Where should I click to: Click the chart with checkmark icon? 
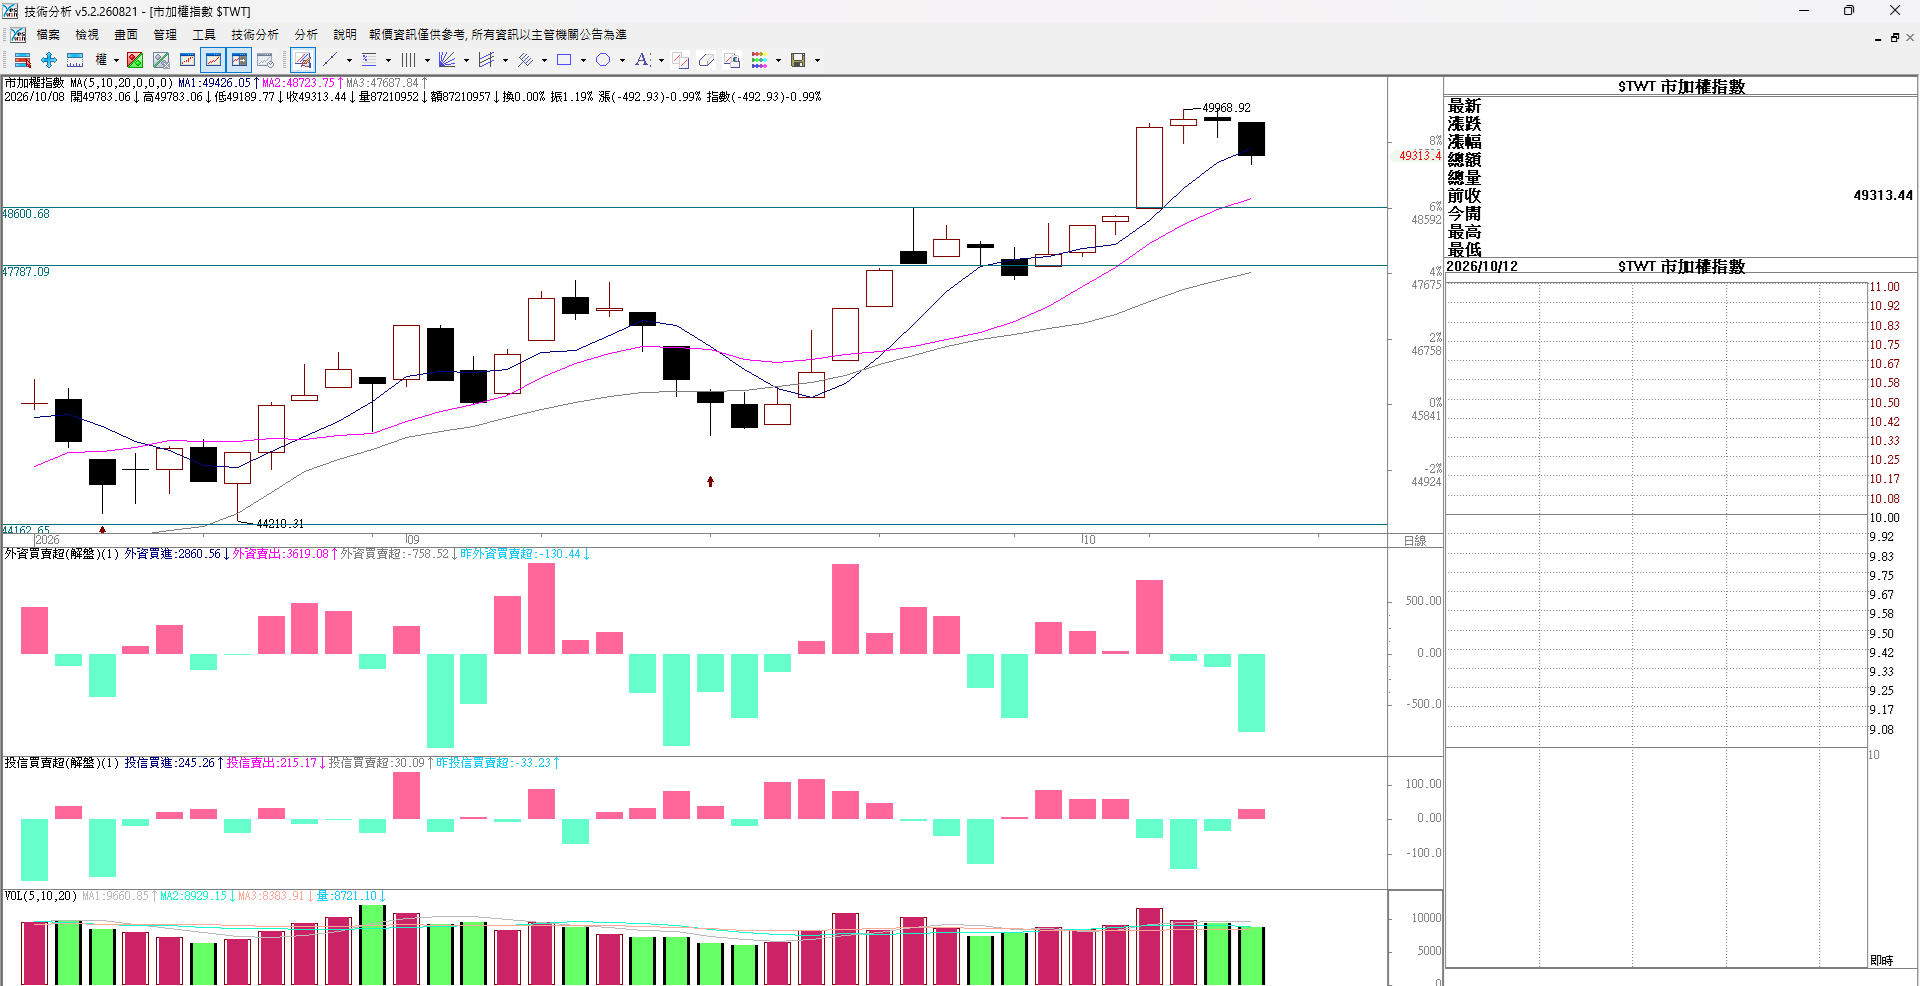[265, 60]
